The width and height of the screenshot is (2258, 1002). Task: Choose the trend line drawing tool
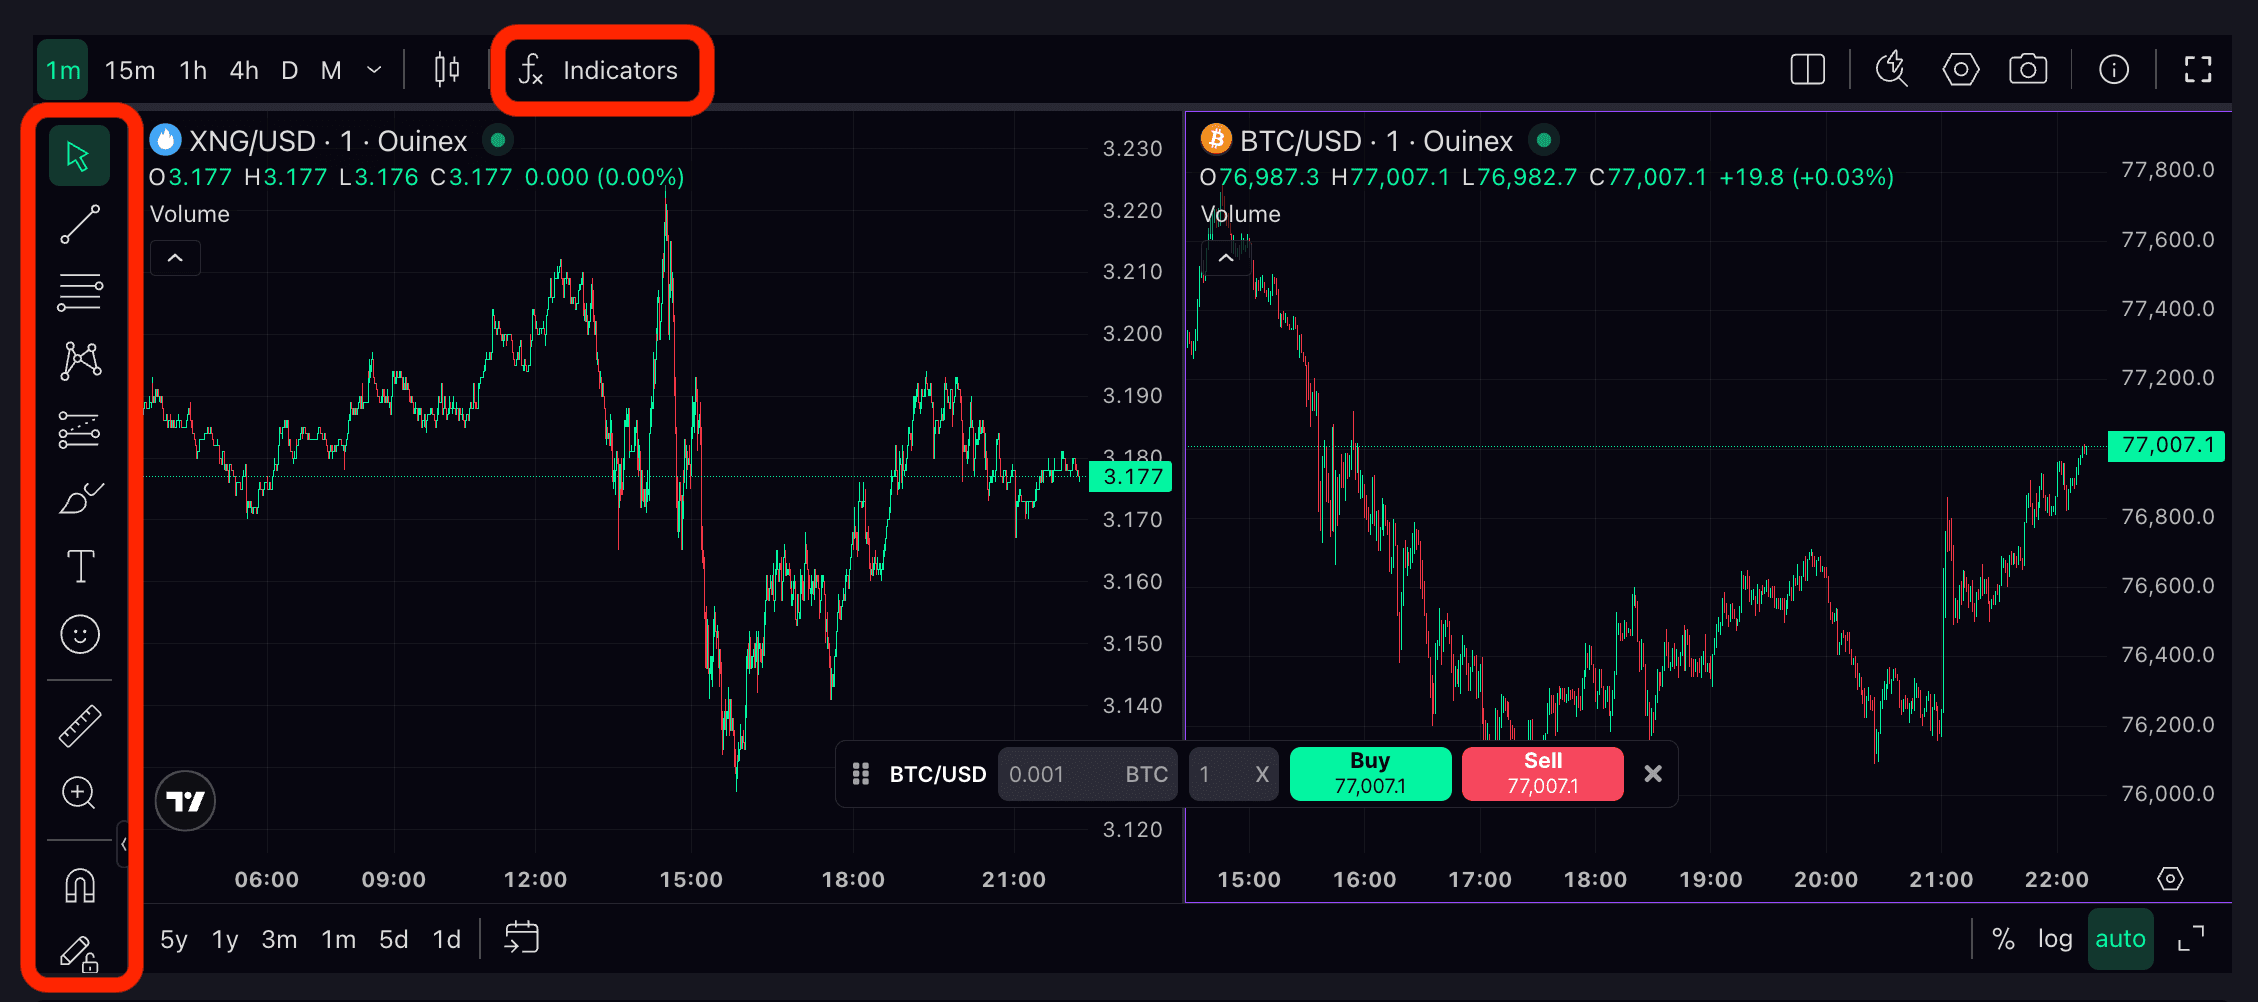tap(79, 225)
